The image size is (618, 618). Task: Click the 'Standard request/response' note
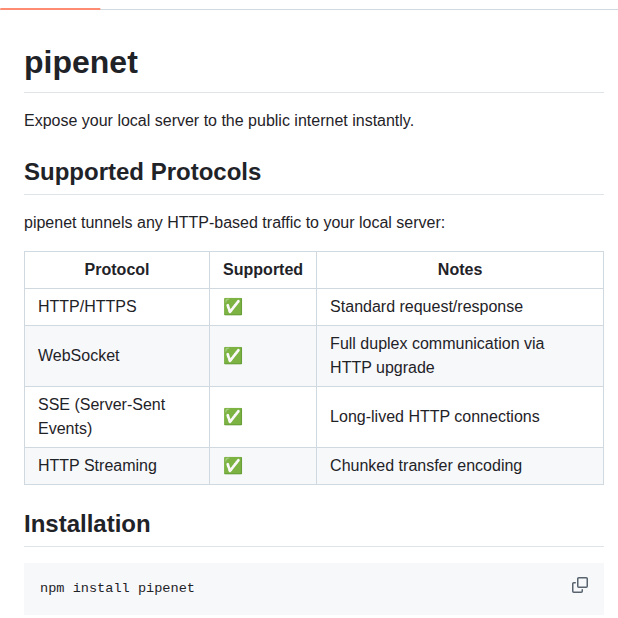click(426, 307)
